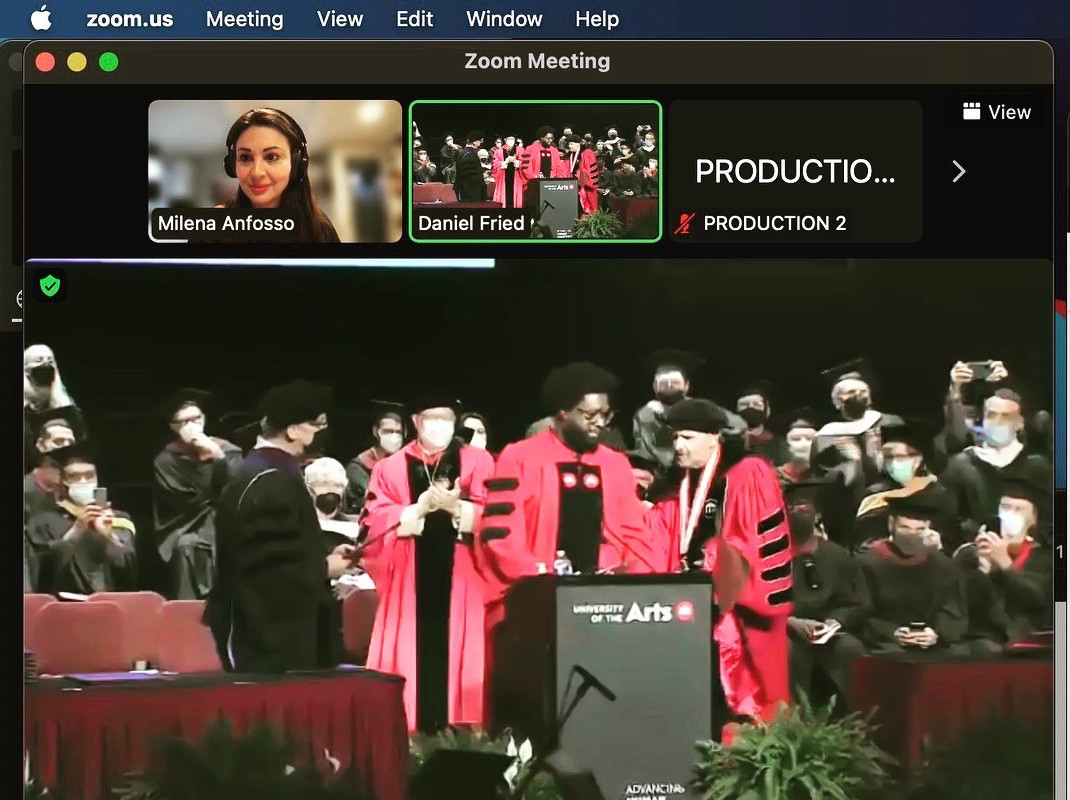Click the muted microphone icon on PRODUCTION 2
Screen dimensions: 1070x800
click(684, 223)
